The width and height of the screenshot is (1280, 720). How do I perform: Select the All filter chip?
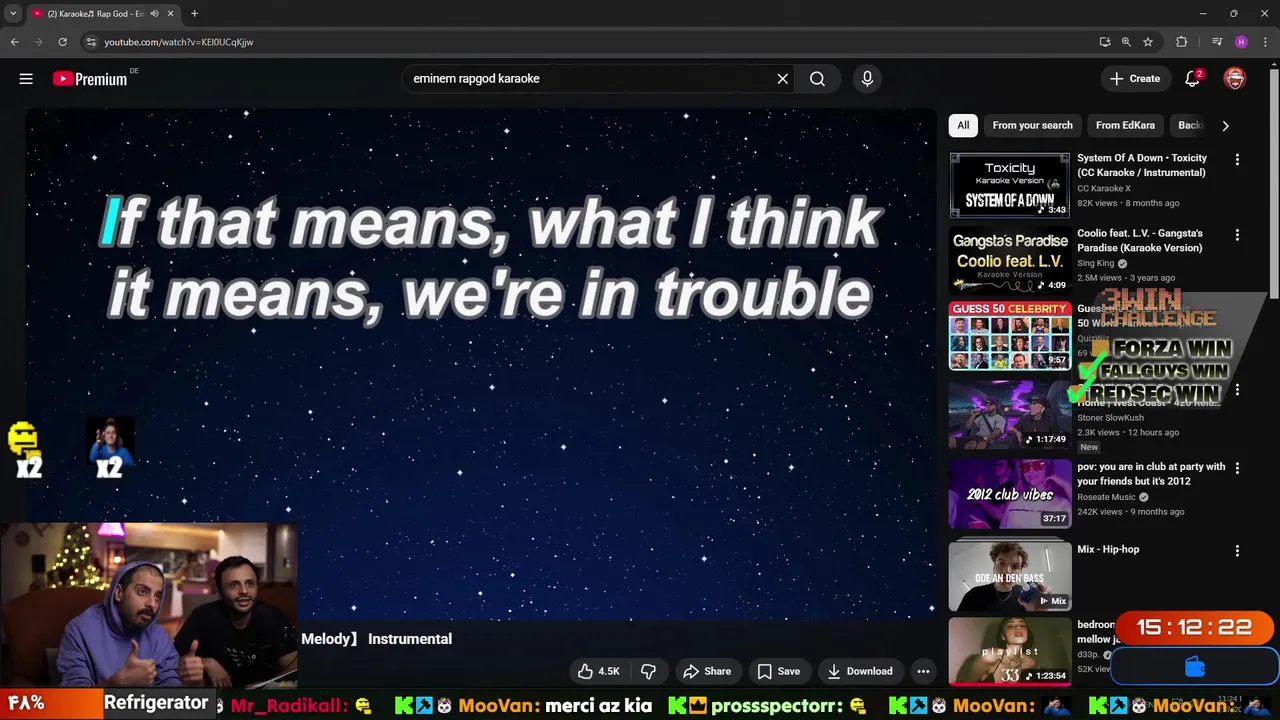pyautogui.click(x=963, y=125)
